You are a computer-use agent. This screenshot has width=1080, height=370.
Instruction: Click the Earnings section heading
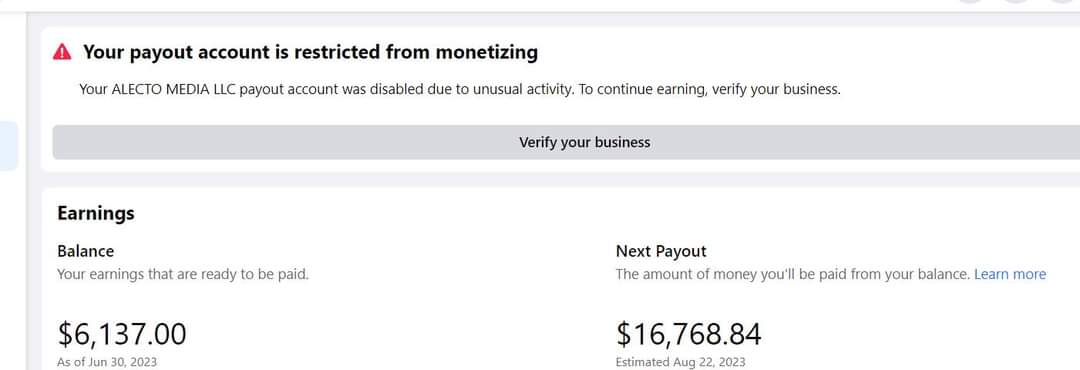pos(96,214)
